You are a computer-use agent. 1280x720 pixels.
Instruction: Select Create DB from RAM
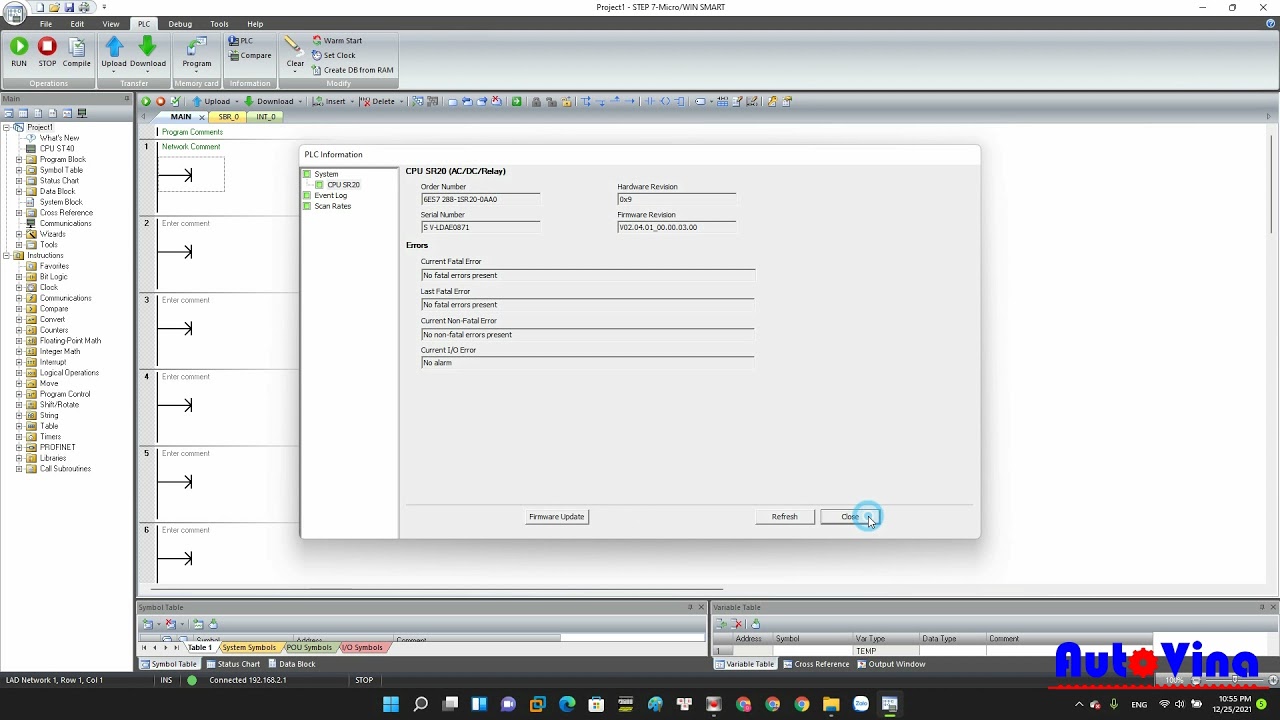pos(353,70)
